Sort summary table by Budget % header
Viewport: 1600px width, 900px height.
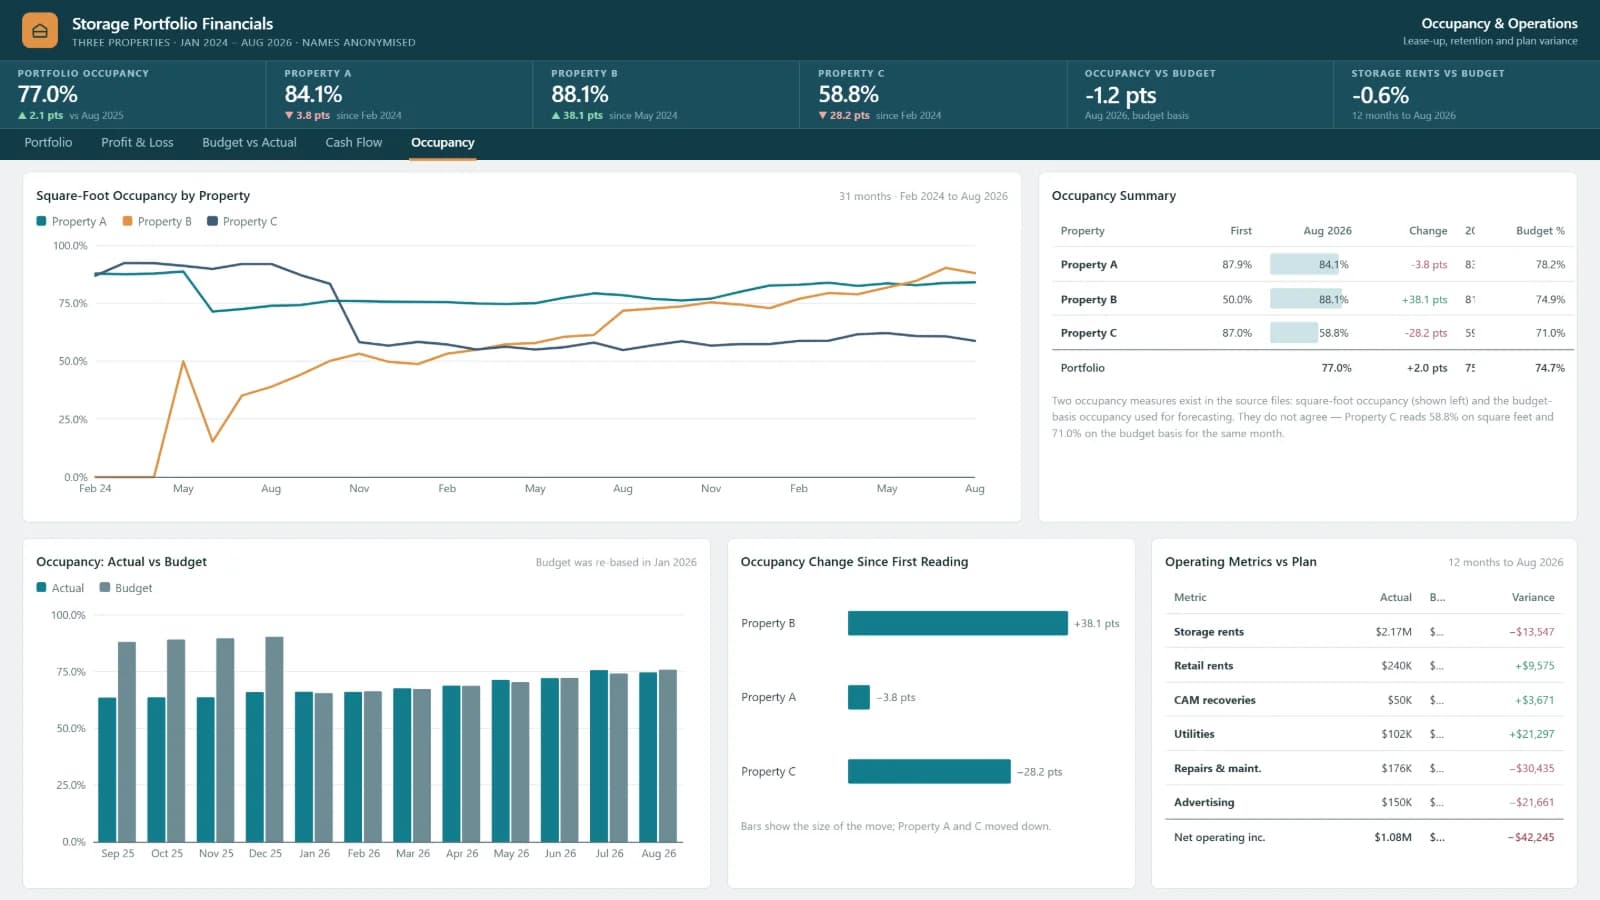click(x=1540, y=231)
